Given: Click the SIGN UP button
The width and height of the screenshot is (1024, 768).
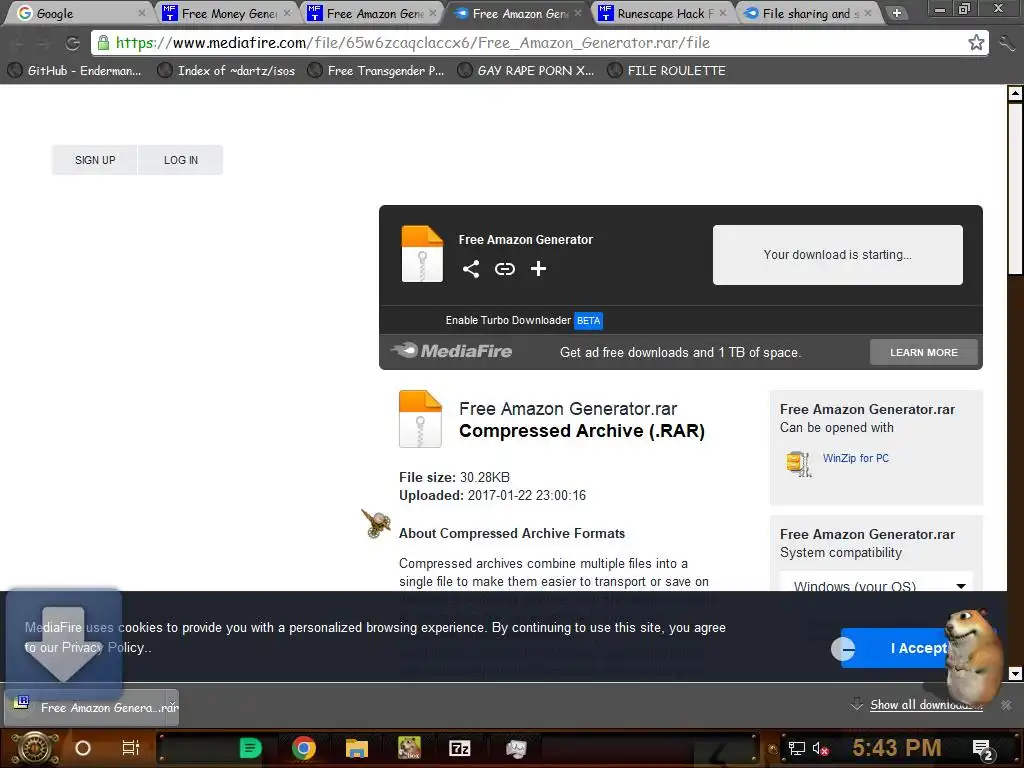Looking at the screenshot, I should click(95, 160).
